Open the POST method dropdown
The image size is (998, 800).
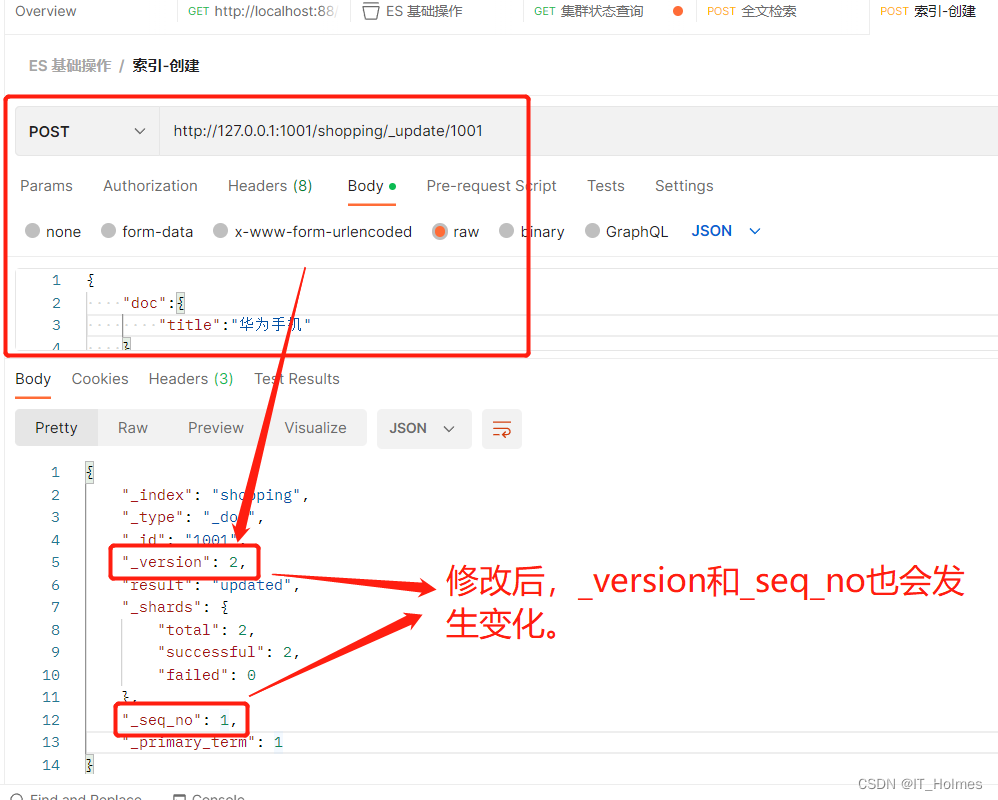point(86,131)
